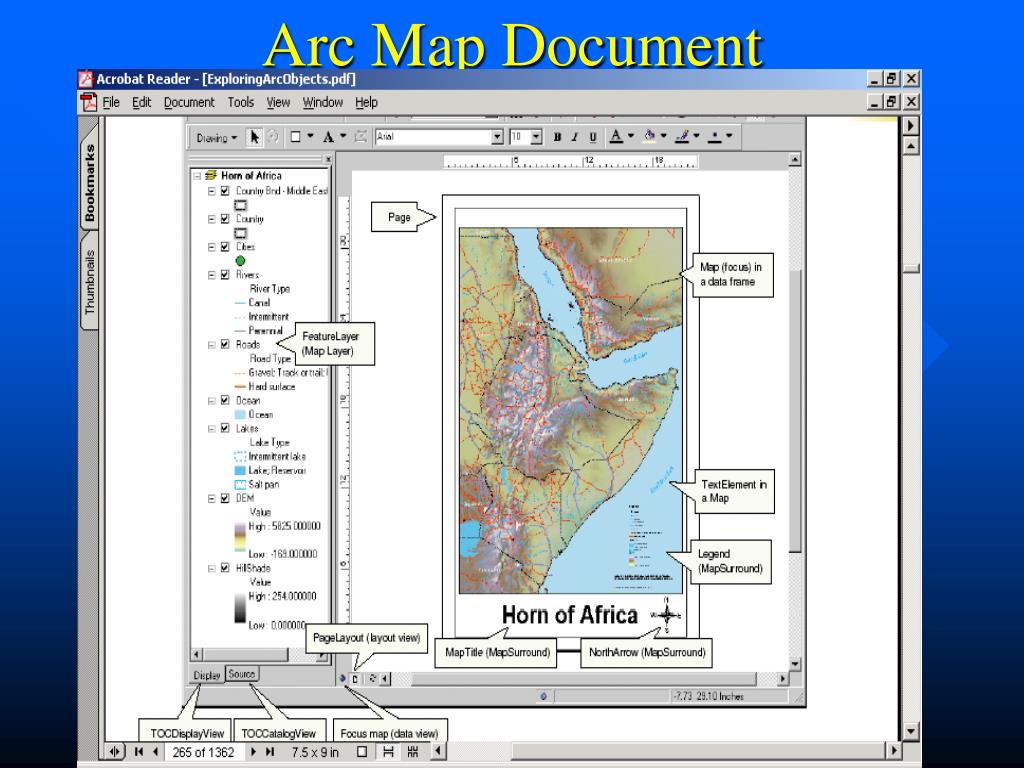Open the Thumbnails side tab
Screen dimensions: 1024x768
89,282
